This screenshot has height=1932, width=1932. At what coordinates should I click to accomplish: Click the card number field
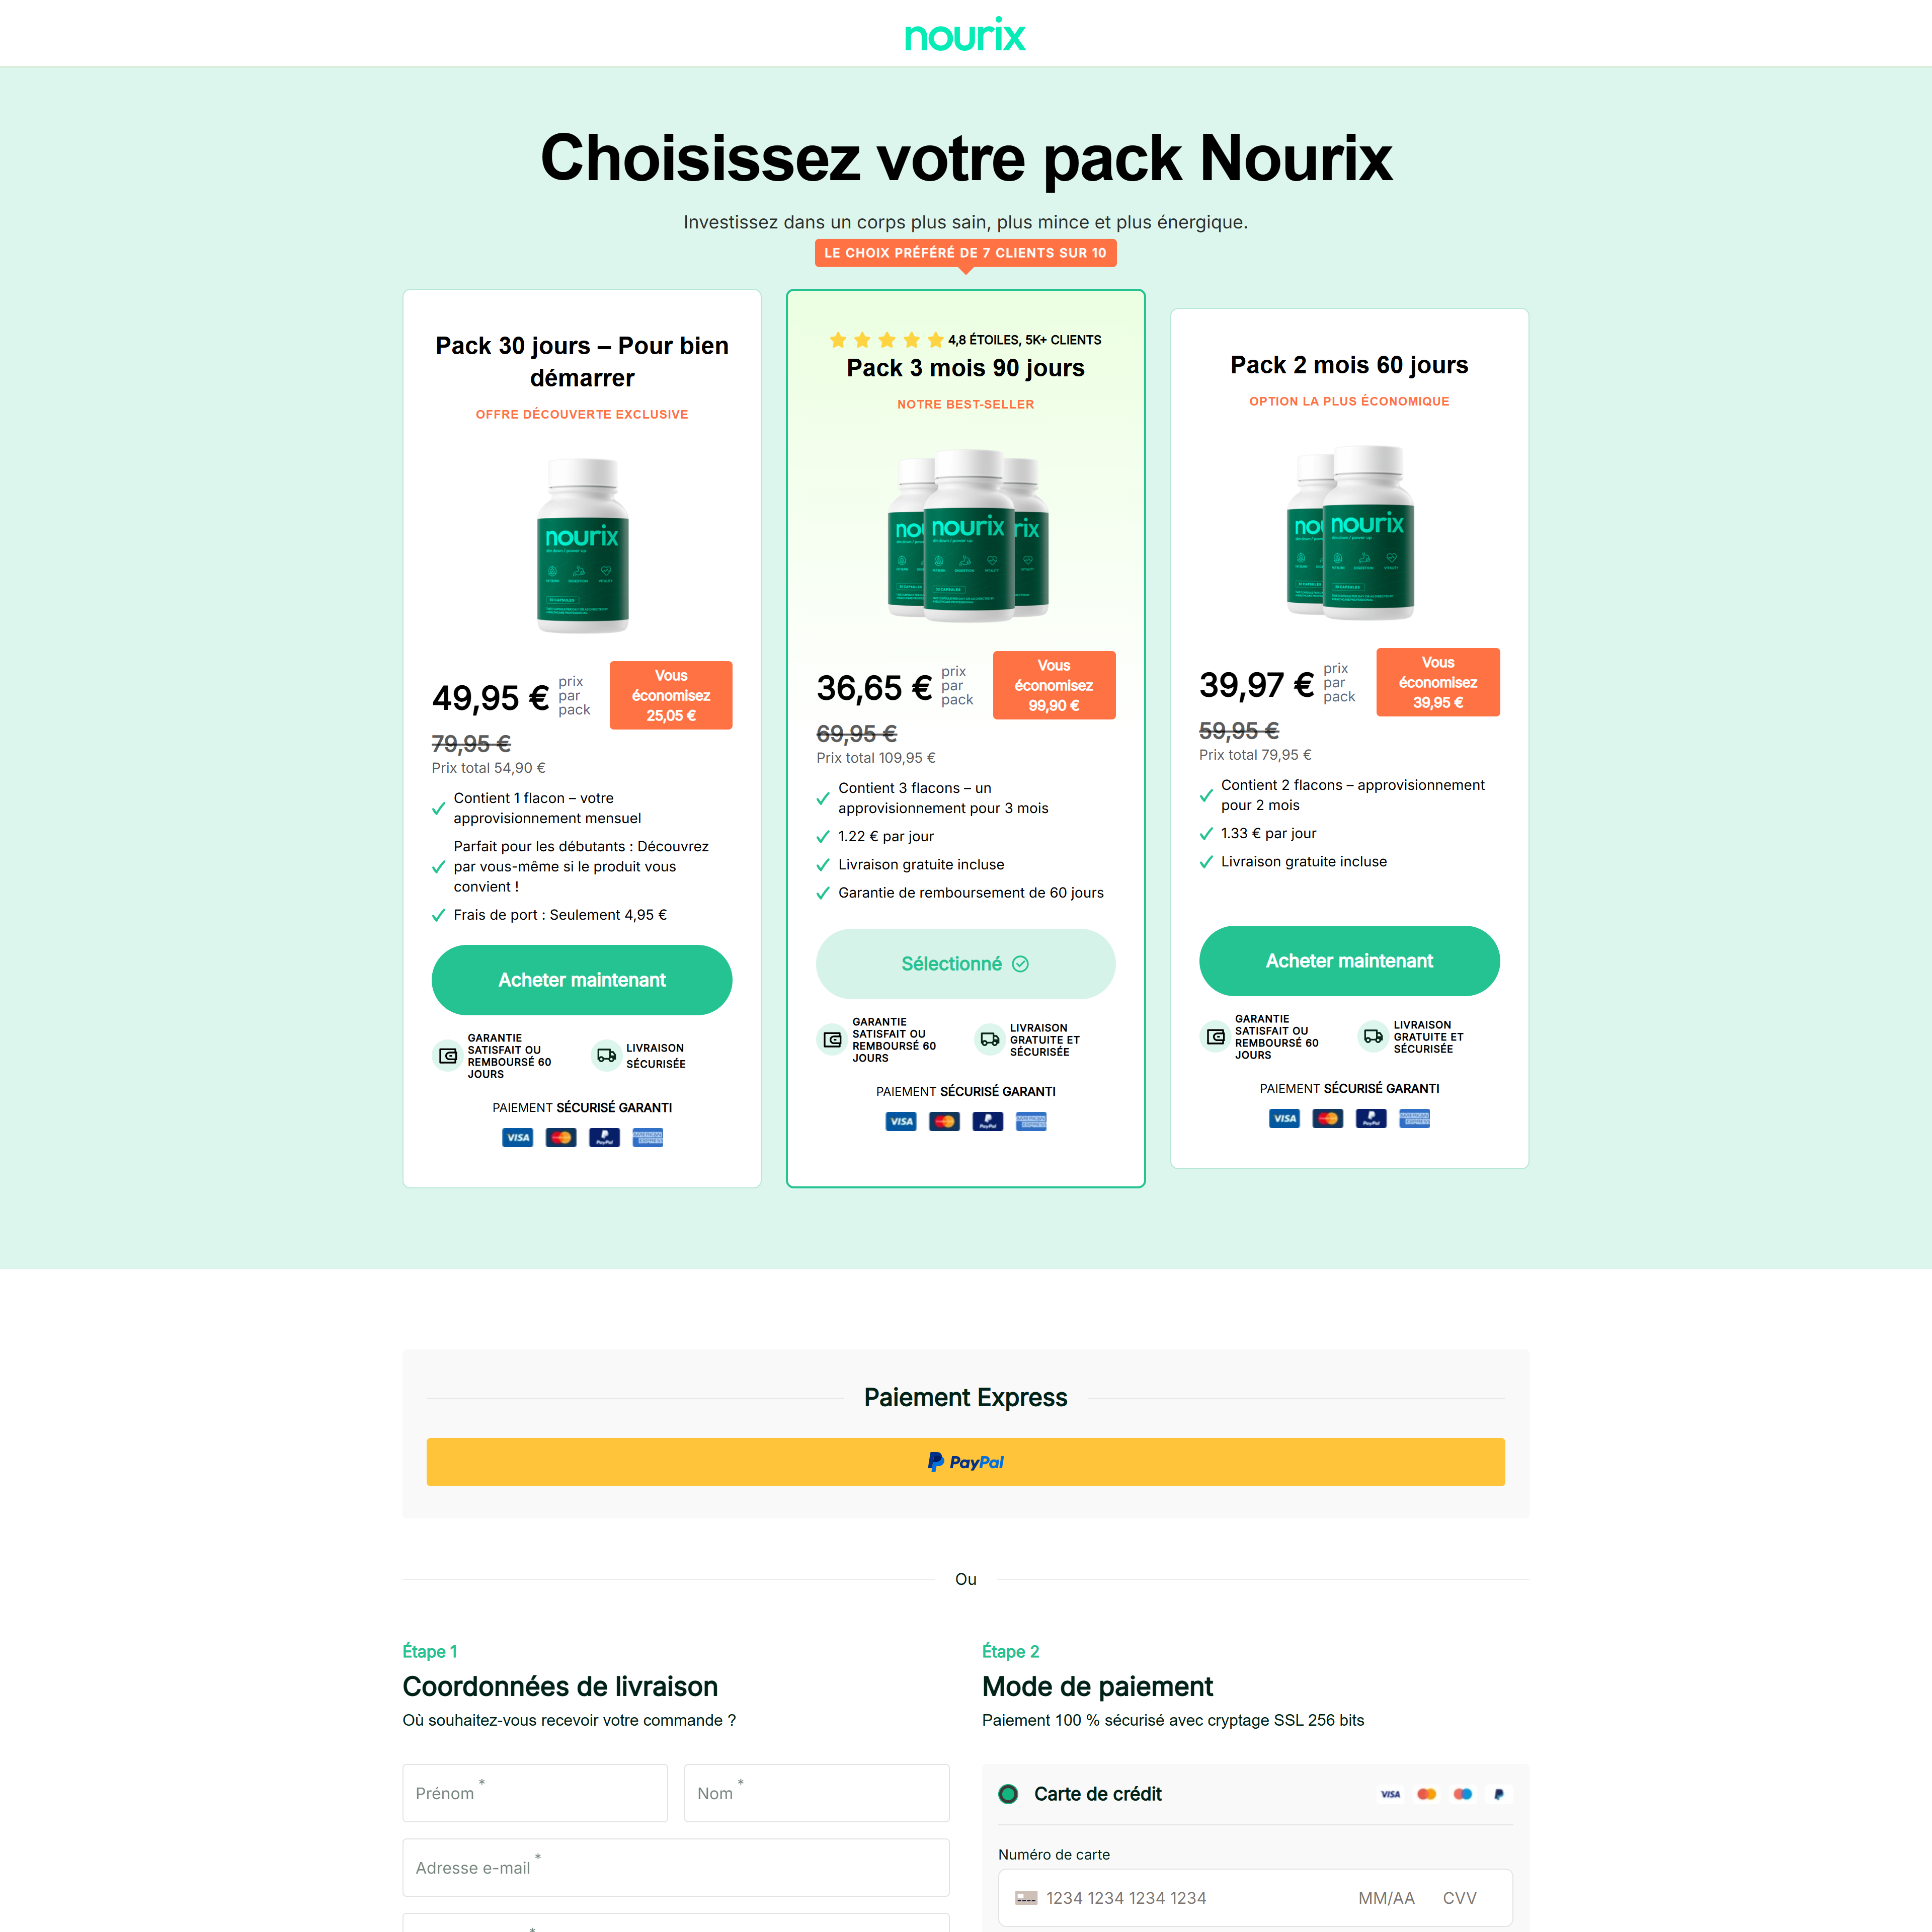coord(1180,1898)
